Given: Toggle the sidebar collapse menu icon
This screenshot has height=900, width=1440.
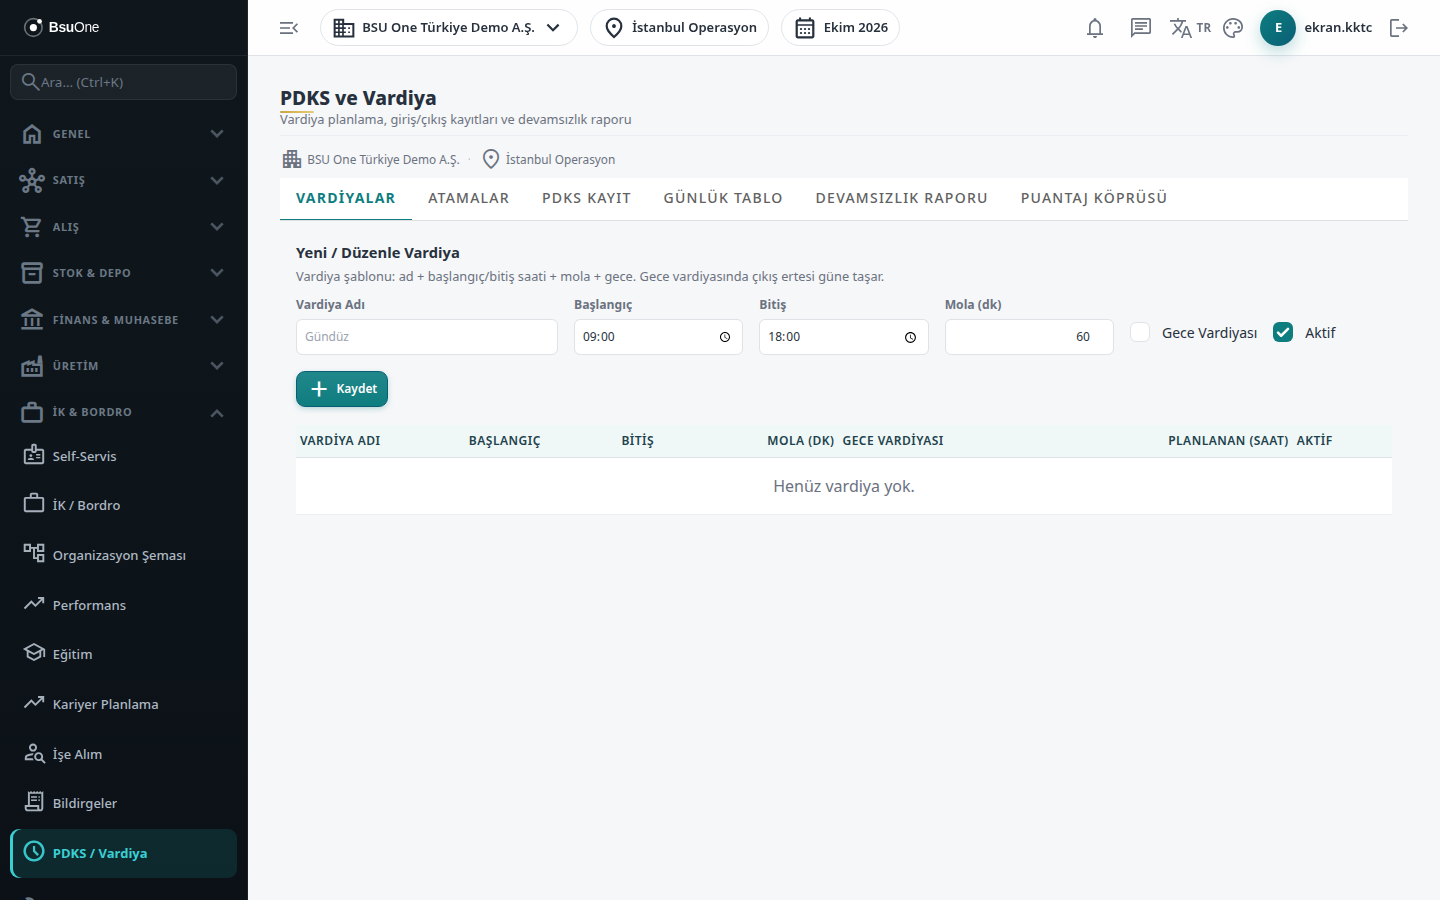Looking at the screenshot, I should [x=289, y=28].
